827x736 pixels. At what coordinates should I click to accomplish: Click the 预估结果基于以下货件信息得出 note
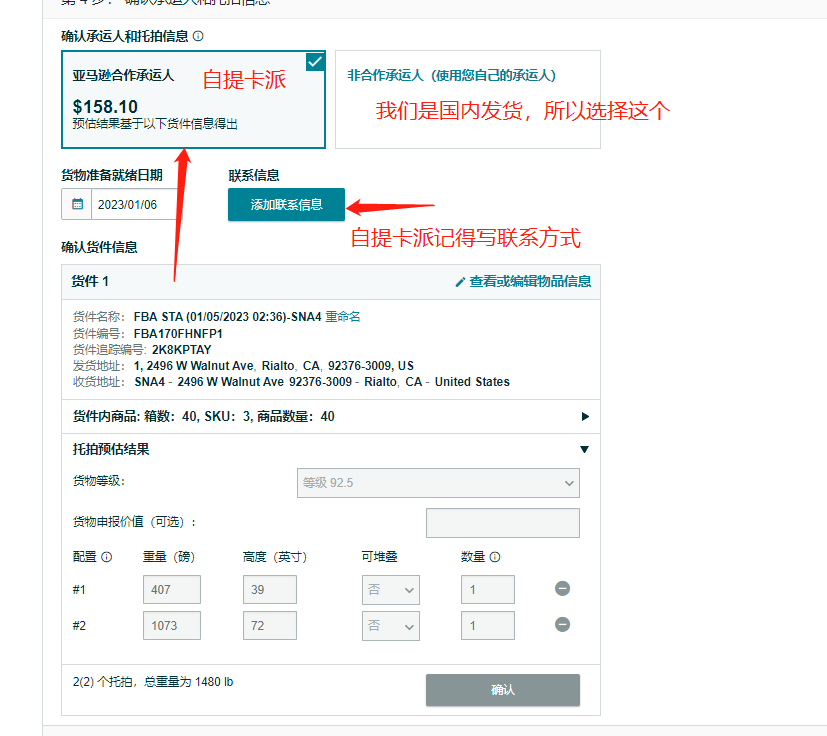coord(155,124)
